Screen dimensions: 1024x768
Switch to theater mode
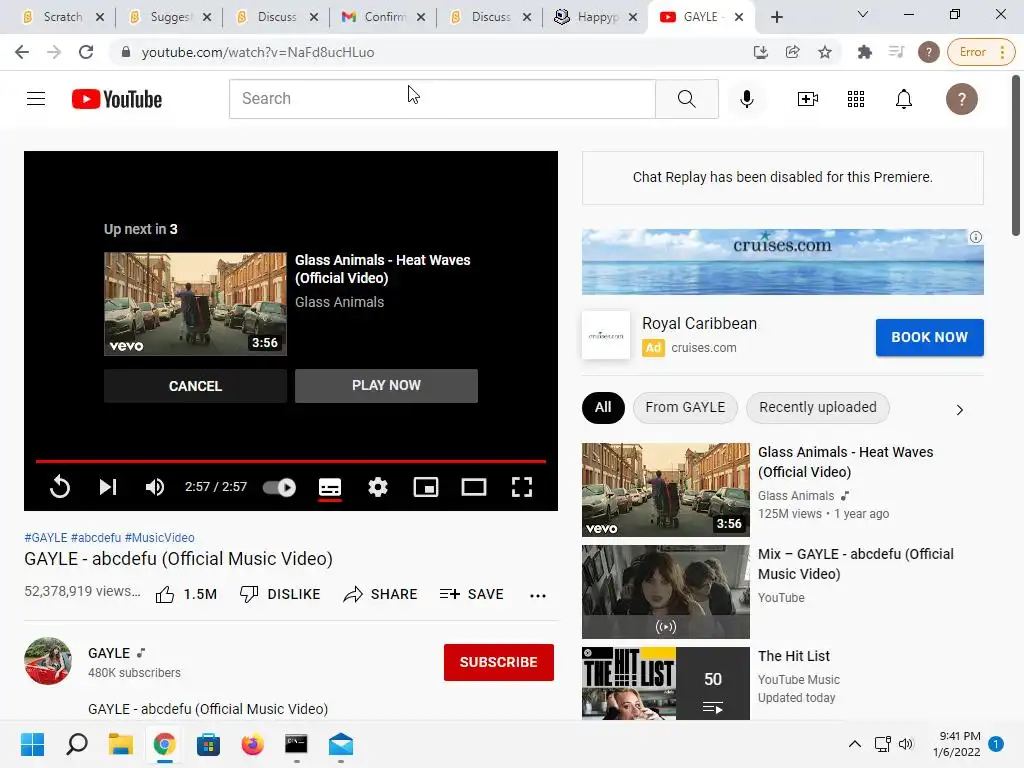[x=474, y=487]
